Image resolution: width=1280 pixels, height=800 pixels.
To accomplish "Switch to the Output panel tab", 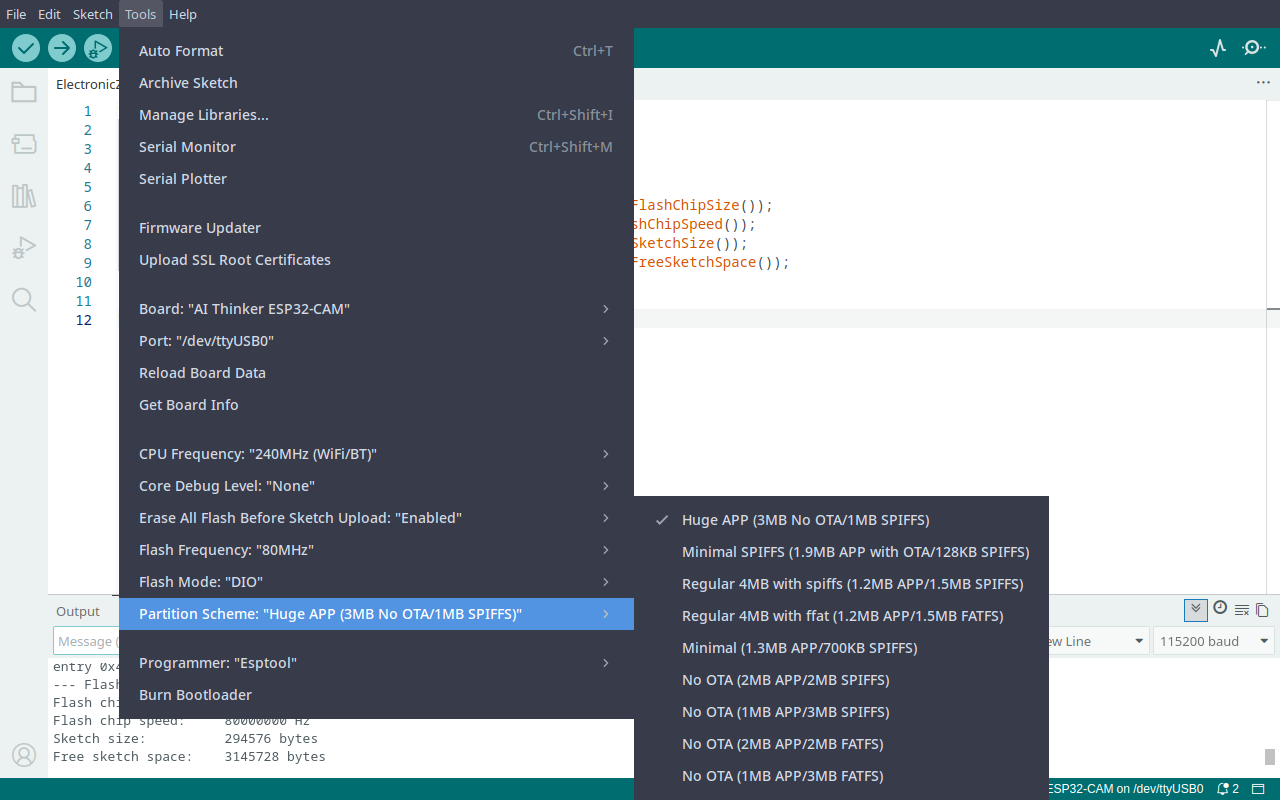I will coord(78,611).
